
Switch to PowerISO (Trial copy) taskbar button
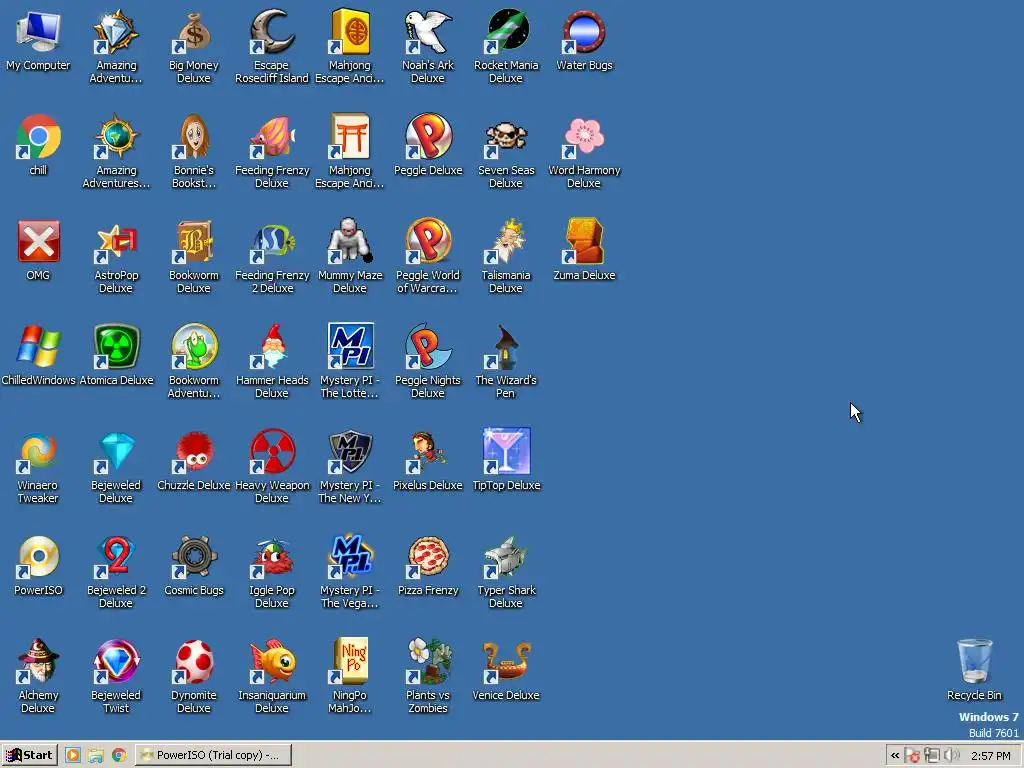coord(214,755)
